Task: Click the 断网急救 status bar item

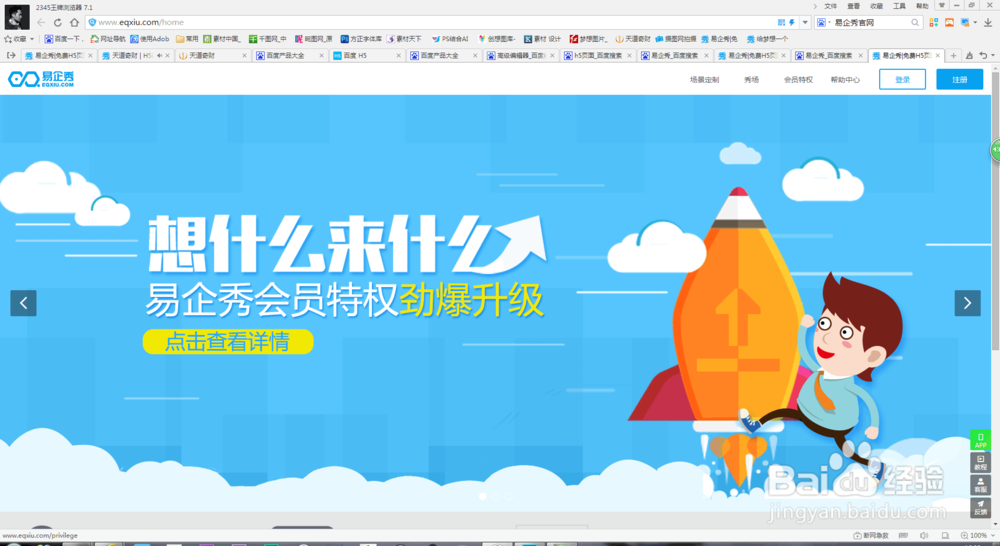Action: (871, 536)
